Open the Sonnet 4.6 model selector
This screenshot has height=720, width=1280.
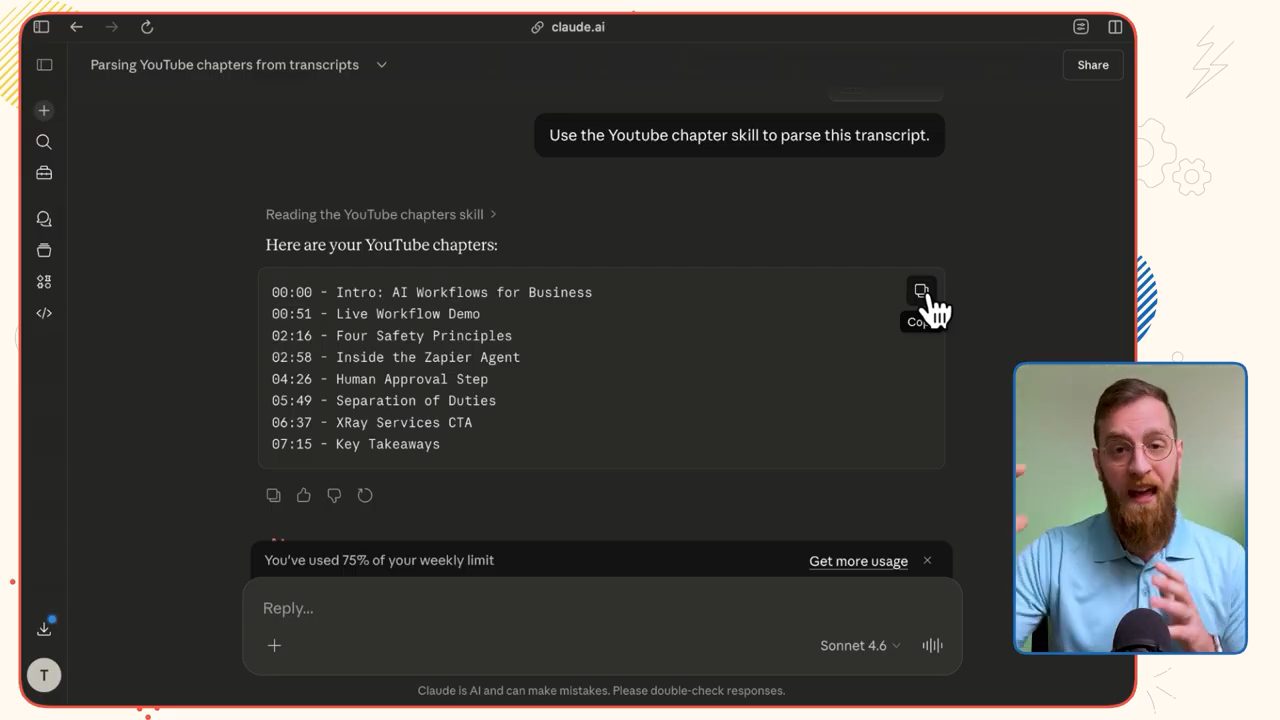pyautogui.click(x=860, y=646)
